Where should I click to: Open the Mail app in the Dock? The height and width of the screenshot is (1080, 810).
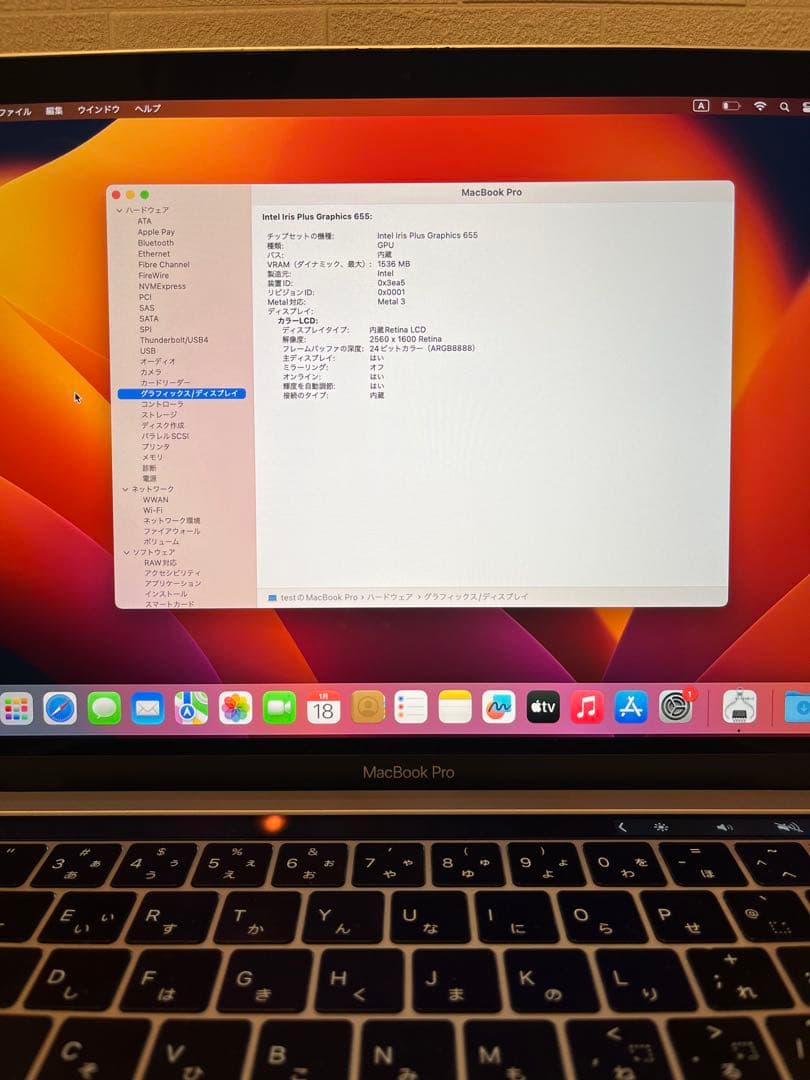tap(147, 709)
